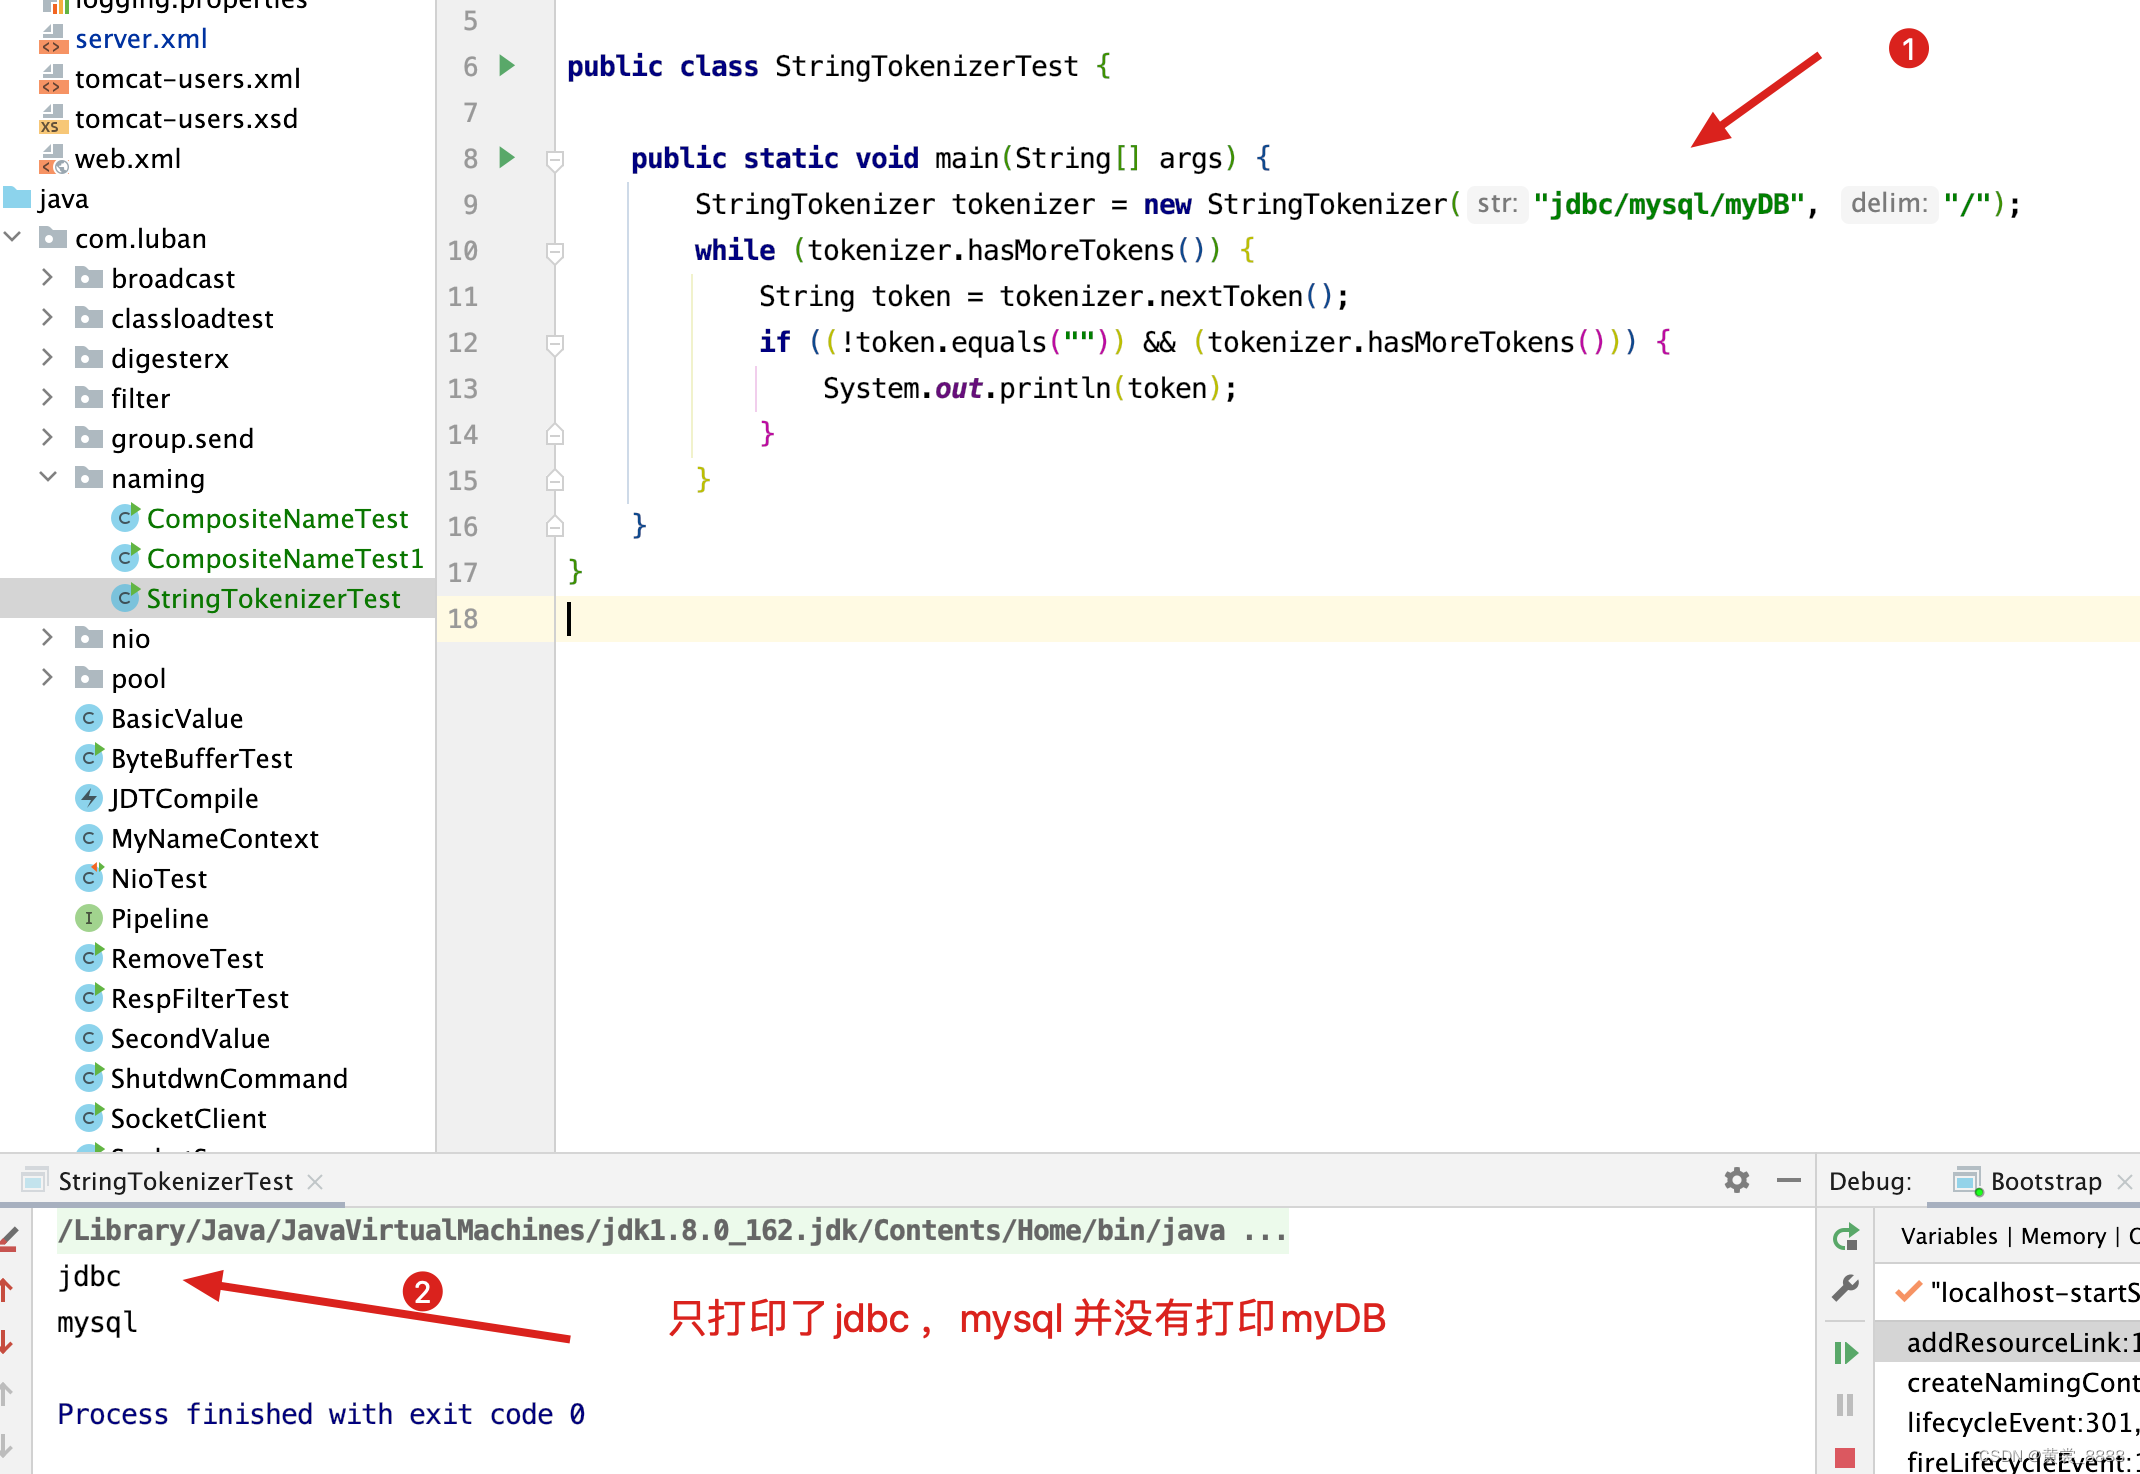2140x1474 pixels.
Task: Open ShutdwnCommand in the project tree
Action: coord(229,1078)
